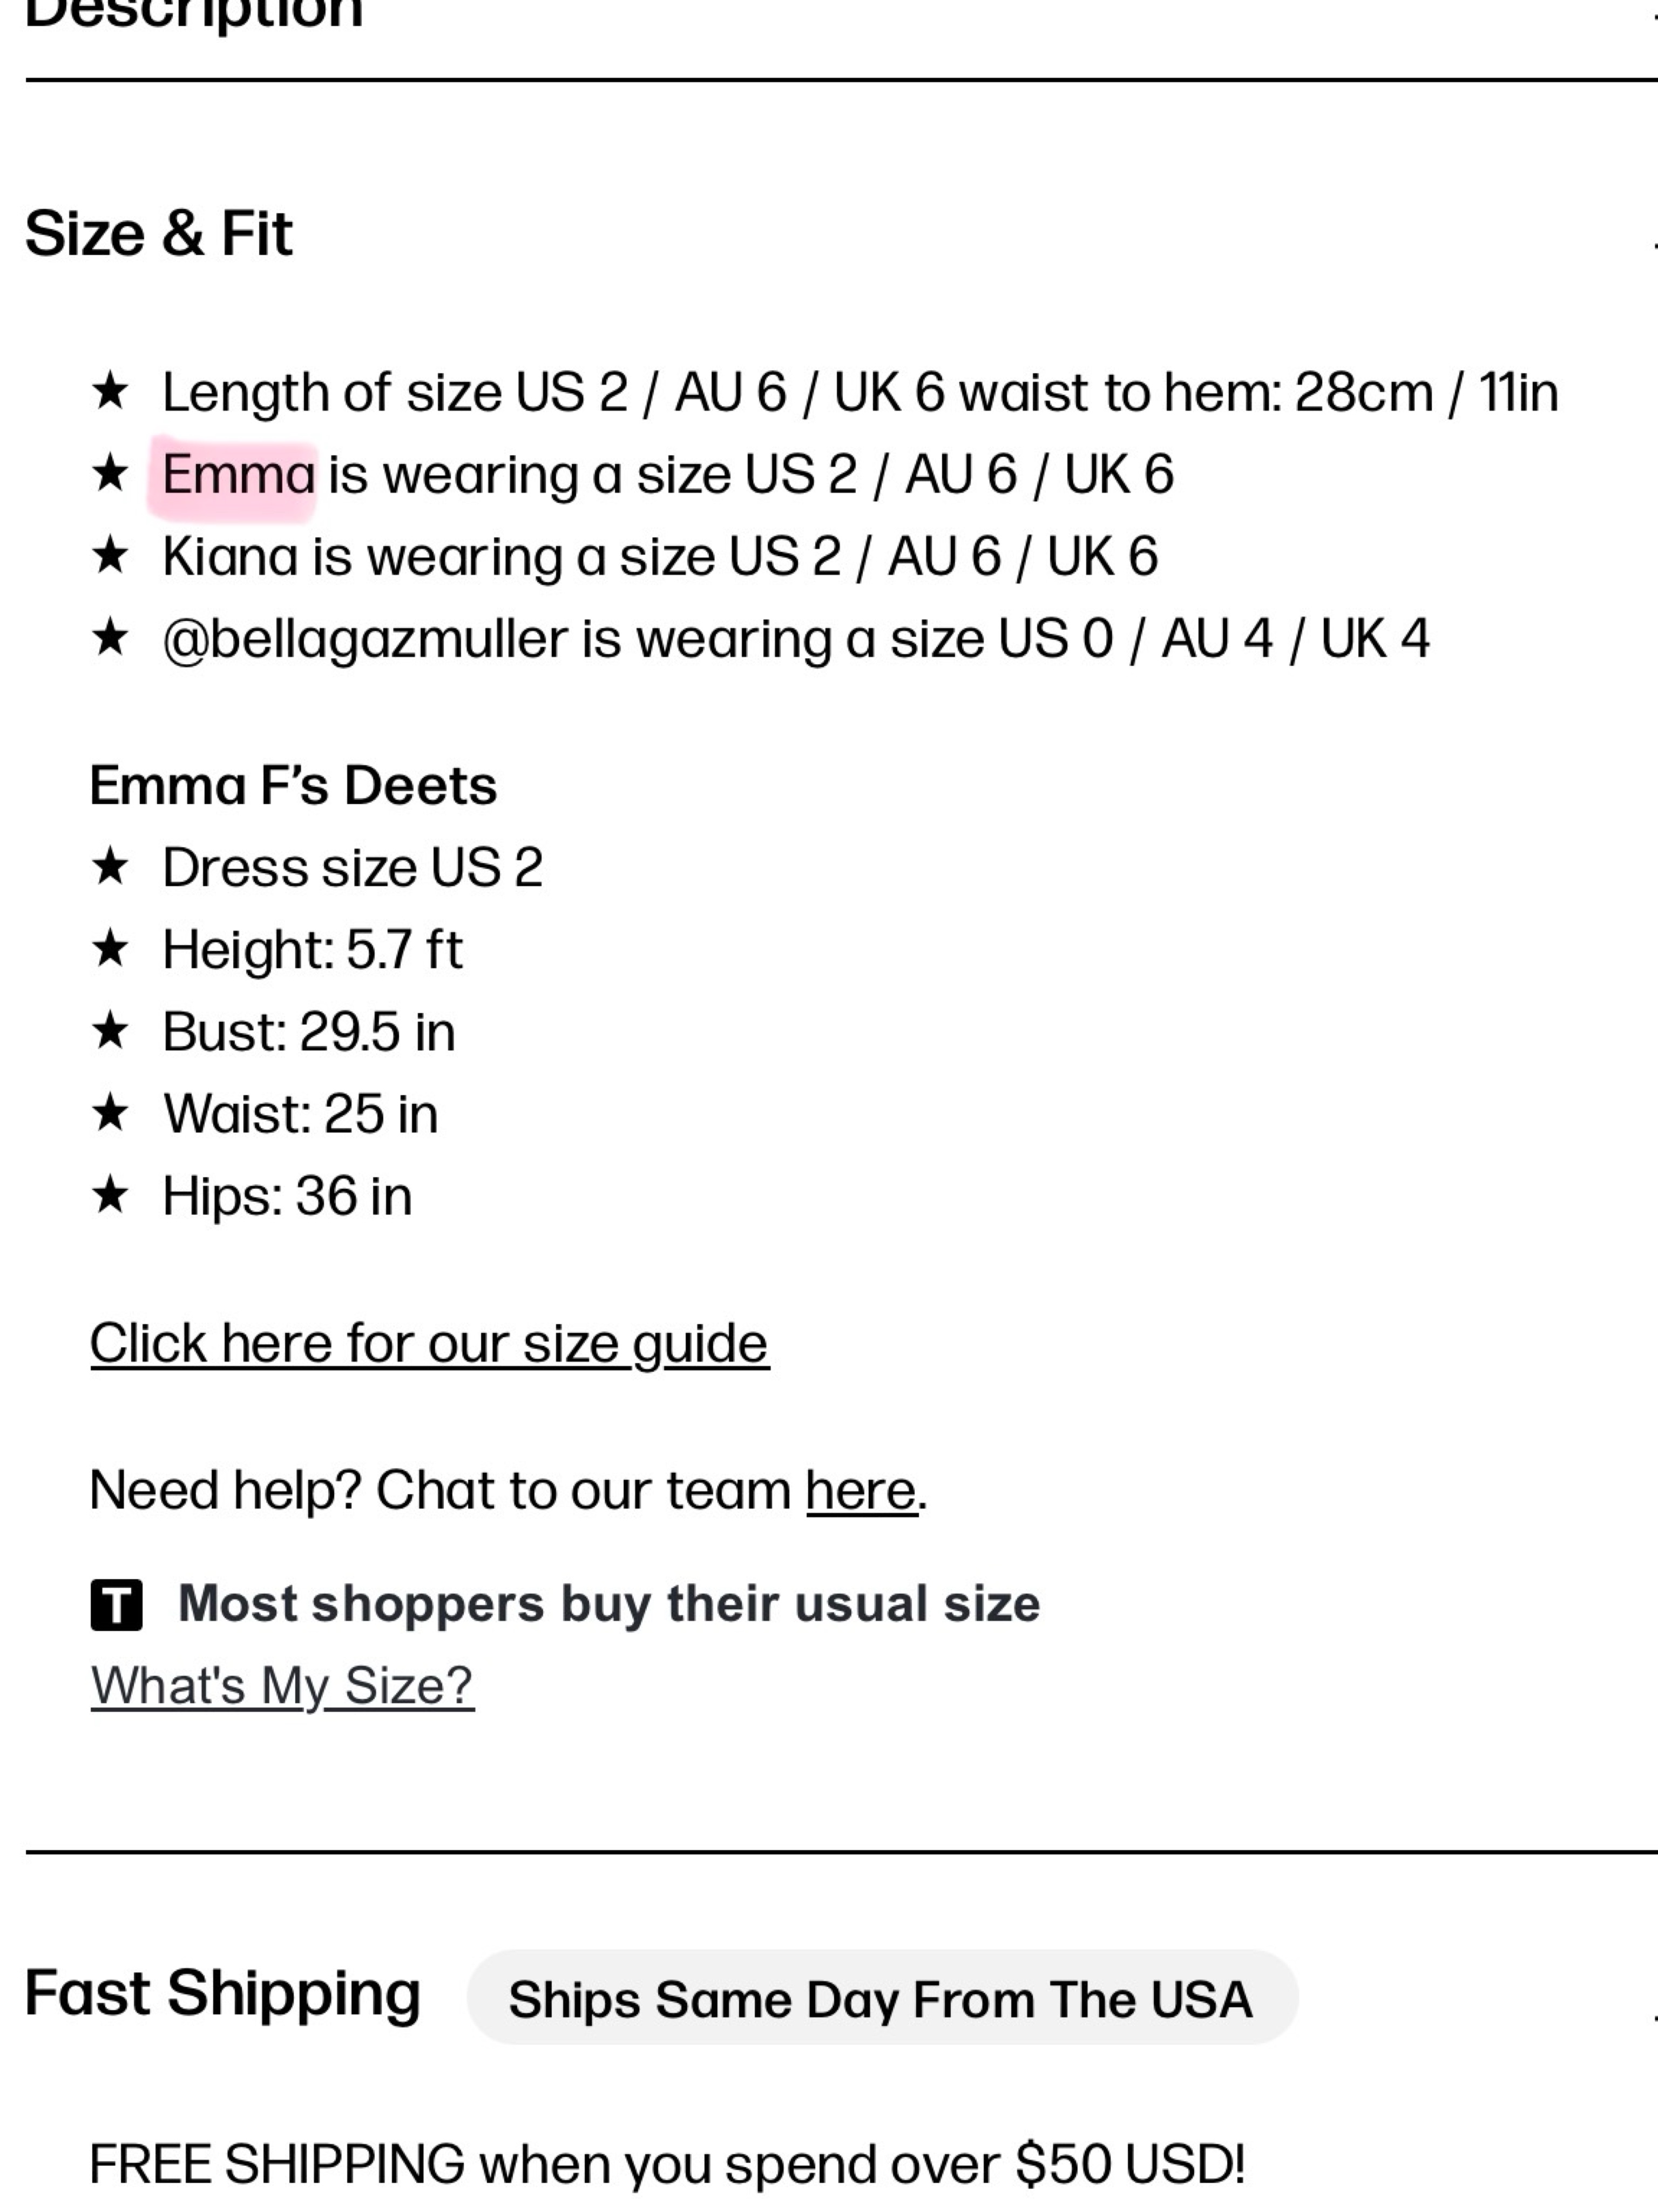Expand the Fast Shipping section header
The image size is (1658, 2212).
click(x=840, y=1996)
